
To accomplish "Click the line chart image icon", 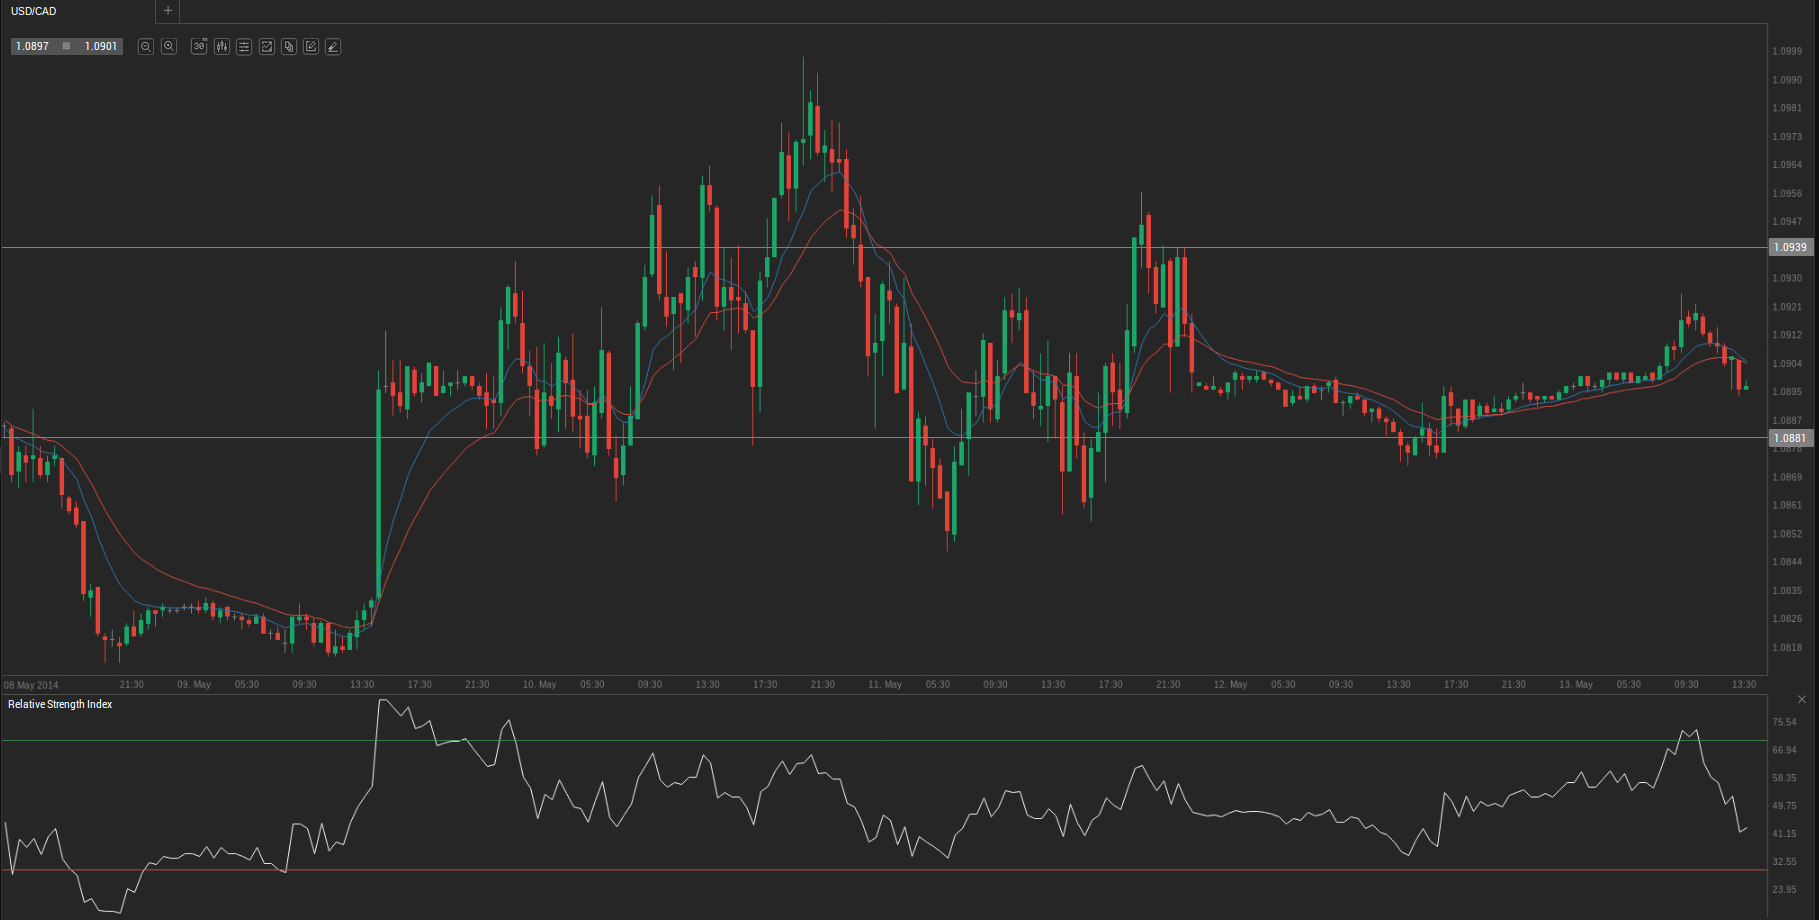I will coord(267,47).
